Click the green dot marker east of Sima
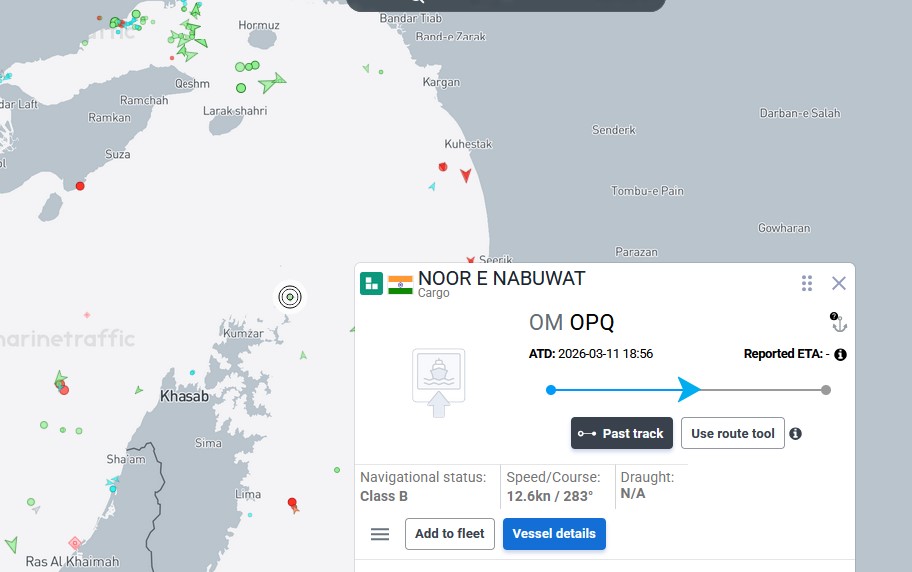Screen dimensions: 912x572 [337, 470]
